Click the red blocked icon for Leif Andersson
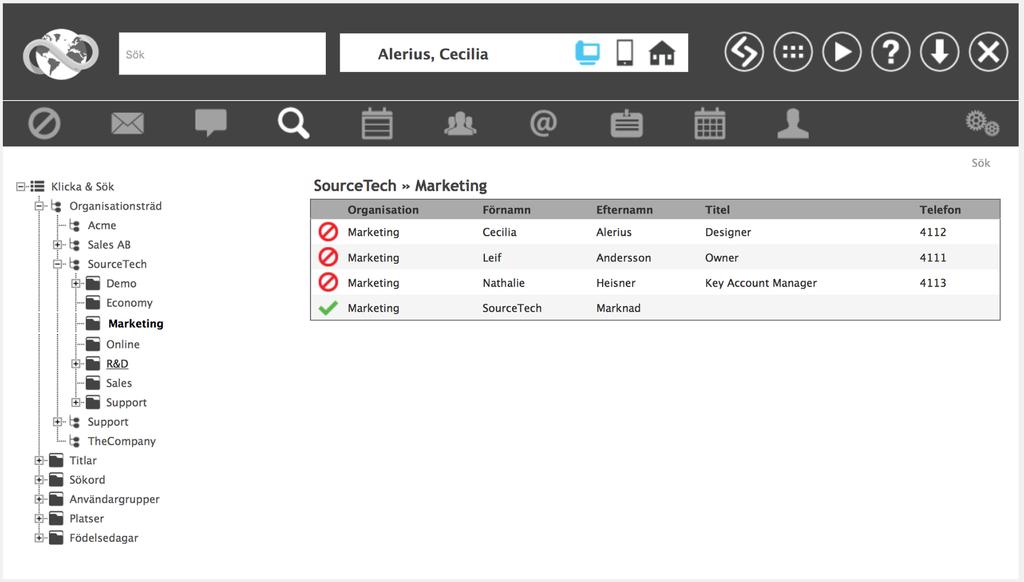The height and width of the screenshot is (582, 1024). coord(328,257)
